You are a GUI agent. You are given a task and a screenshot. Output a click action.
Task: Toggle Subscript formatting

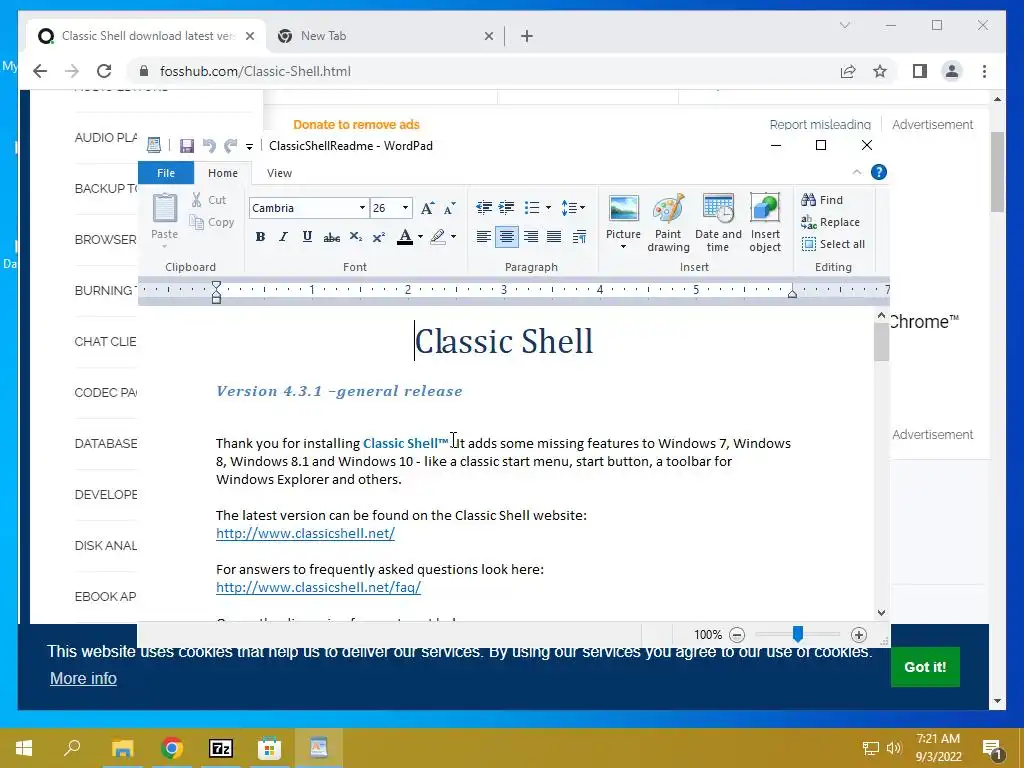[x=355, y=236]
